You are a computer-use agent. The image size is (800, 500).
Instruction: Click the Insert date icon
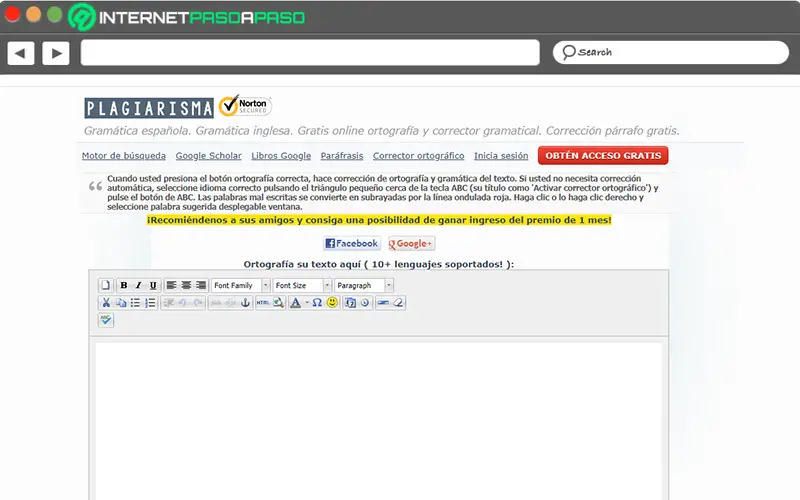pos(351,303)
